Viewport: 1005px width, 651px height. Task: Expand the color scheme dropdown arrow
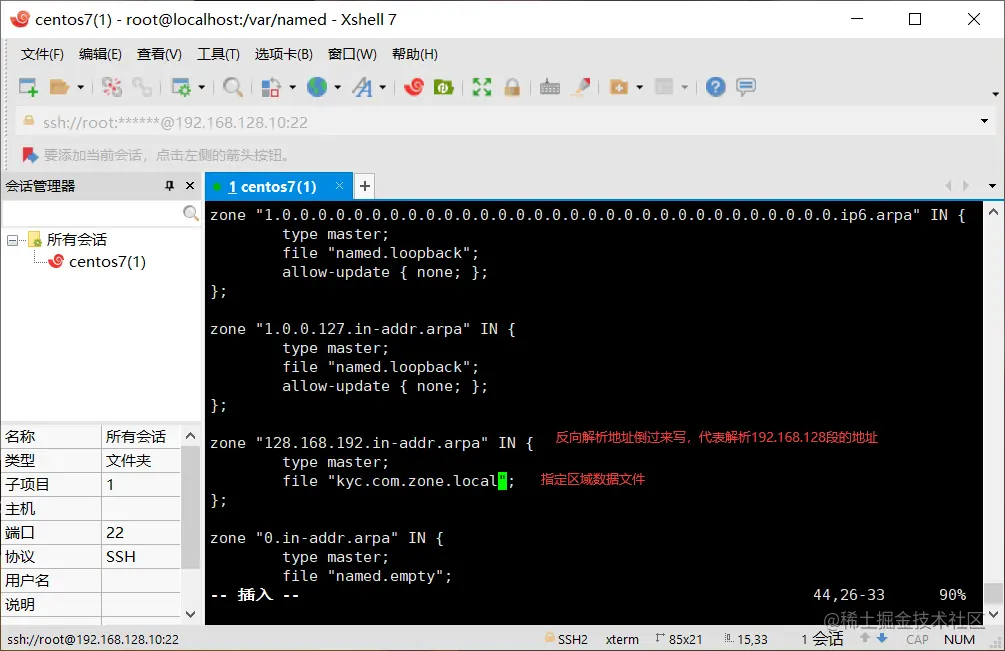[292, 87]
